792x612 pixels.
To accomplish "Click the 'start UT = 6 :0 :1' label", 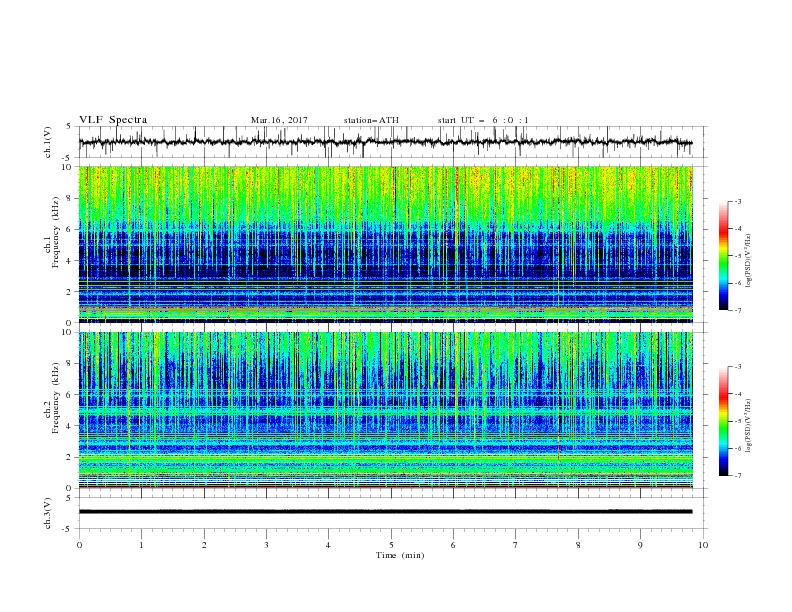I will [x=483, y=120].
